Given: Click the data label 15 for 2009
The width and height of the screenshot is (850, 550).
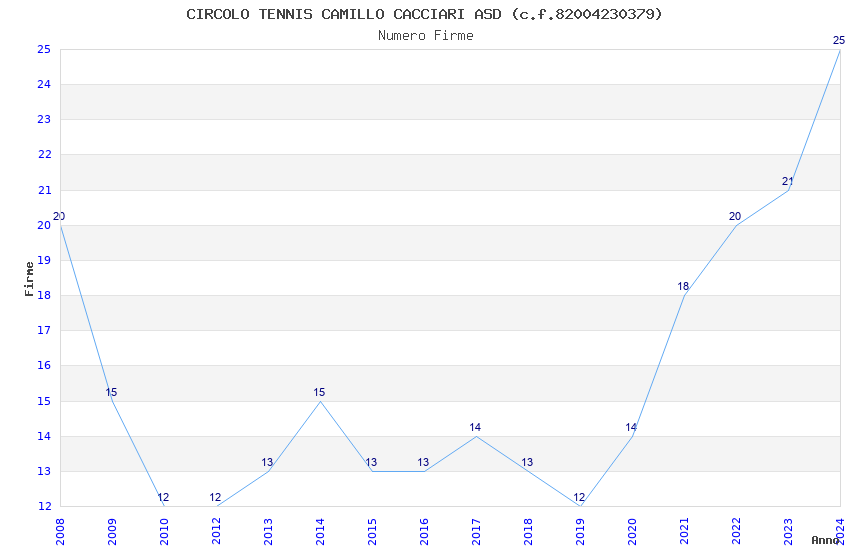Looking at the screenshot, I should 111,392.
